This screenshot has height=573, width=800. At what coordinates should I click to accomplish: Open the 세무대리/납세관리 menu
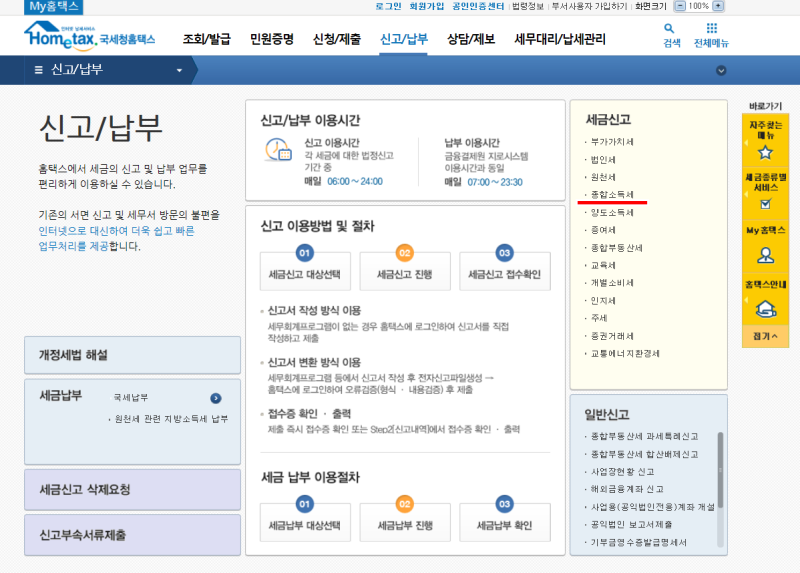pyautogui.click(x=560, y=39)
